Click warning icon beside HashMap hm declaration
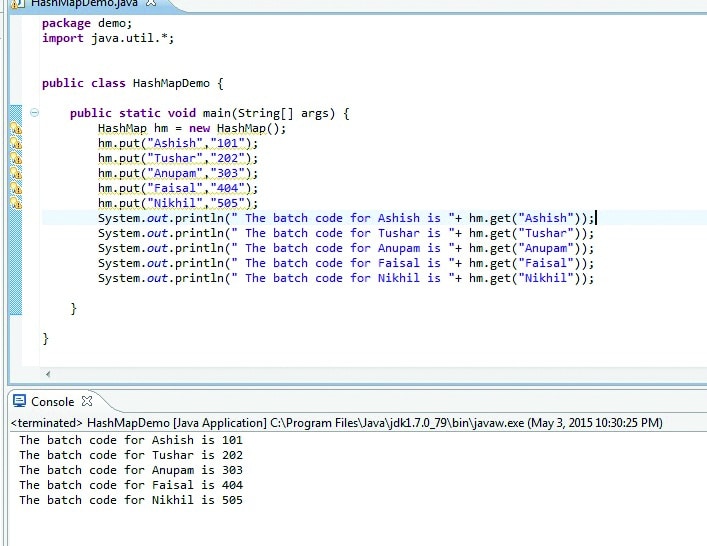 [x=16, y=129]
